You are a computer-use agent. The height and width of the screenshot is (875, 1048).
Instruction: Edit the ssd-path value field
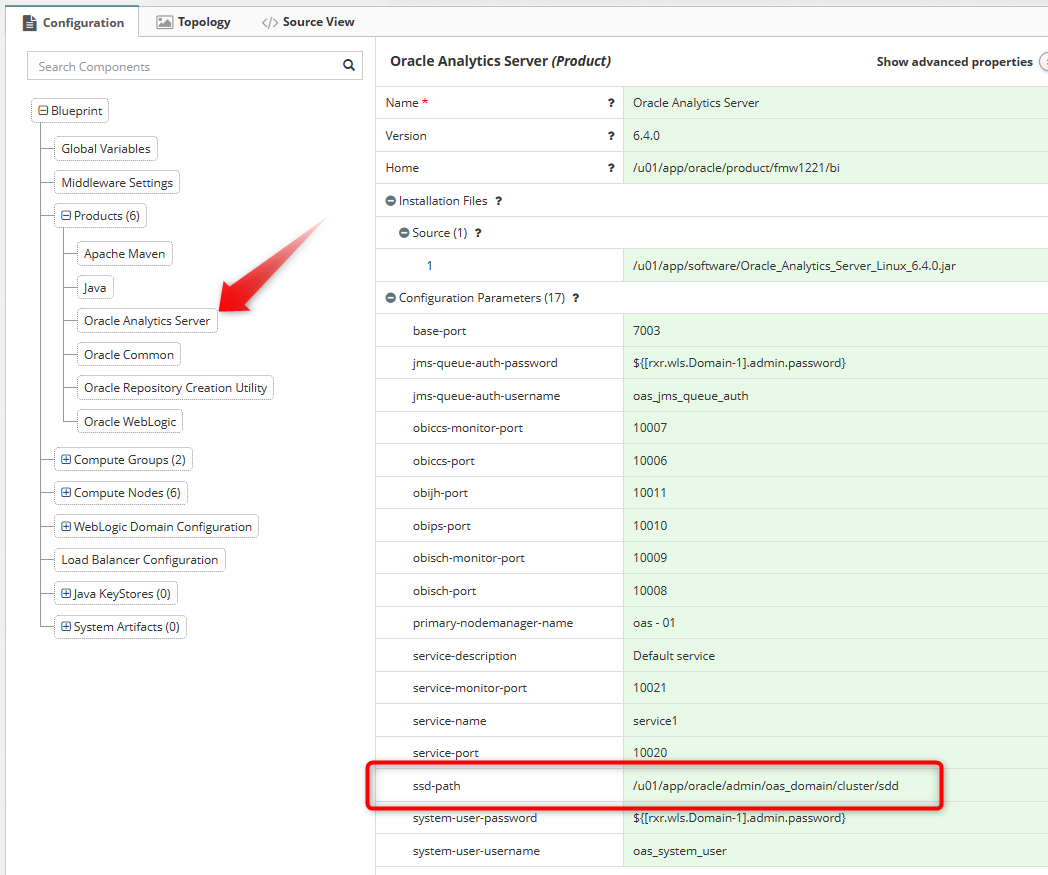point(835,785)
